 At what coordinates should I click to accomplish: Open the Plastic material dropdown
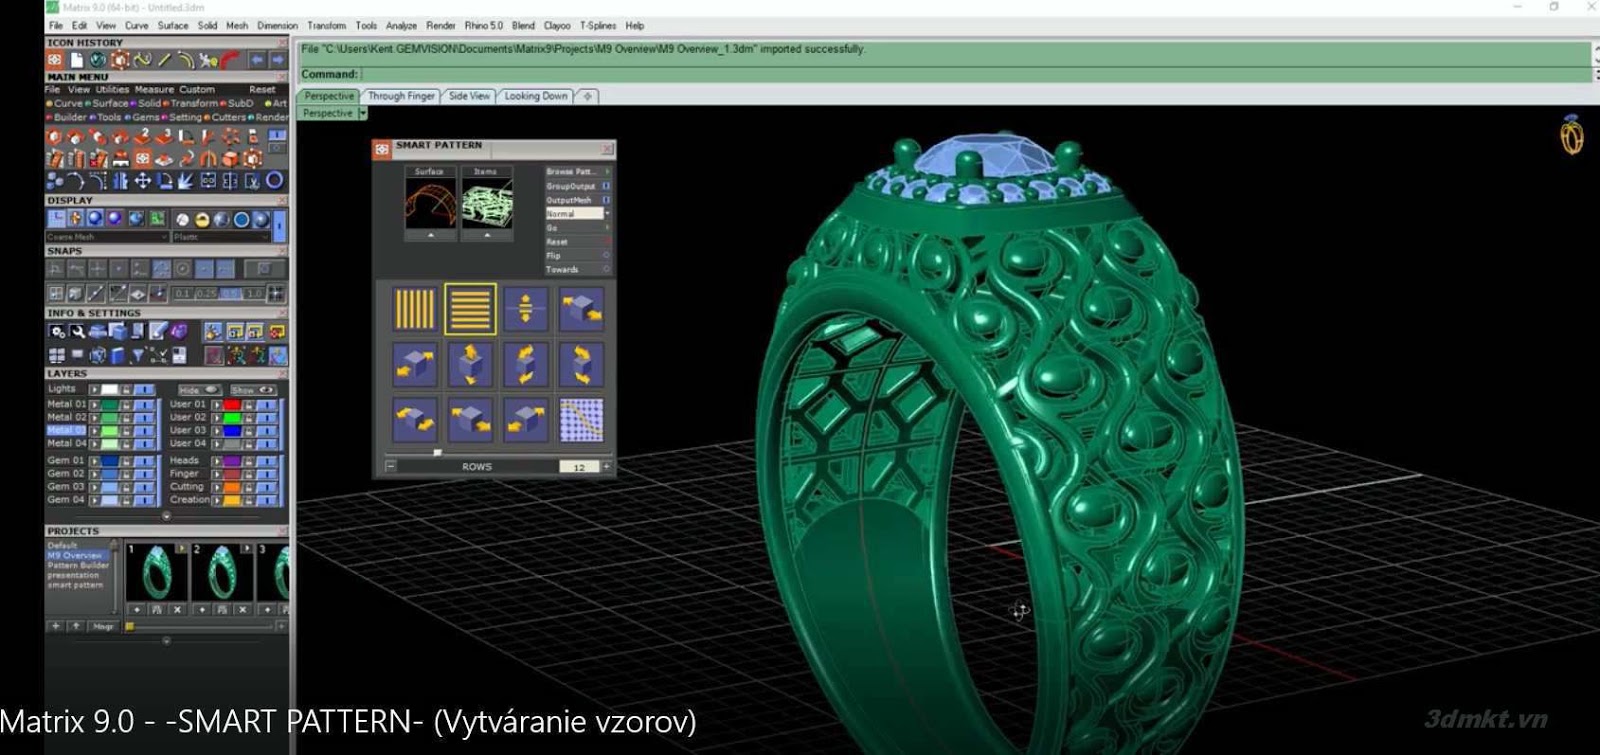tap(221, 237)
